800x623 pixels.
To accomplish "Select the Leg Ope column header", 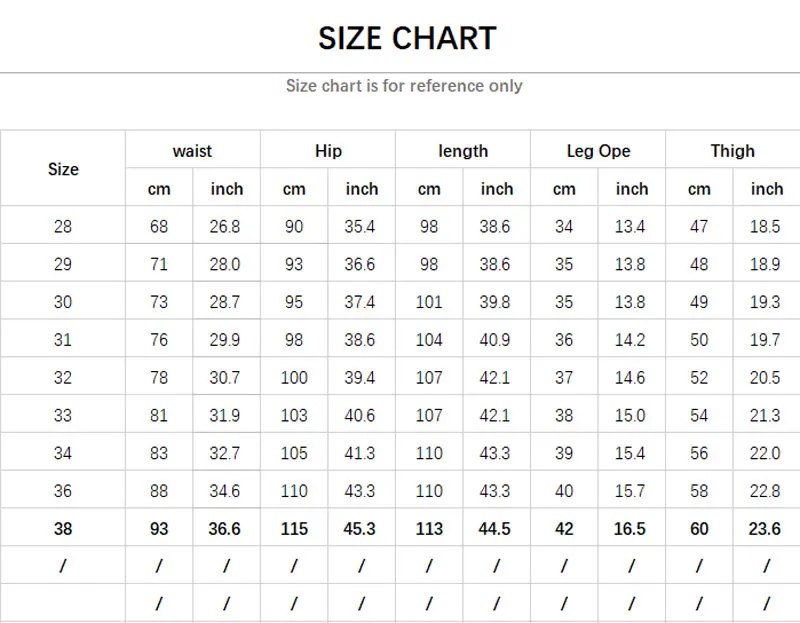I will [x=598, y=151].
